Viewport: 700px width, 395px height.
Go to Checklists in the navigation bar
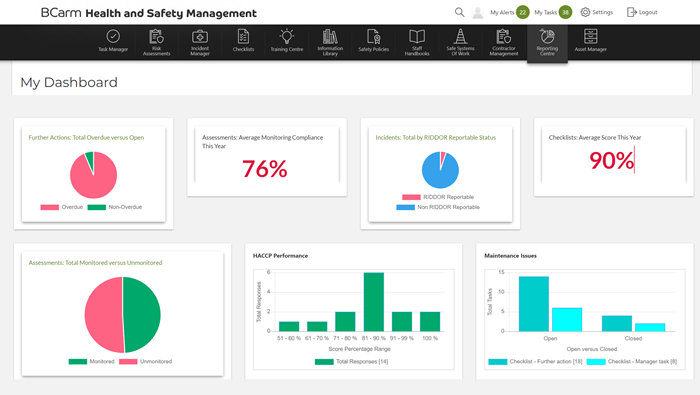[x=243, y=42]
